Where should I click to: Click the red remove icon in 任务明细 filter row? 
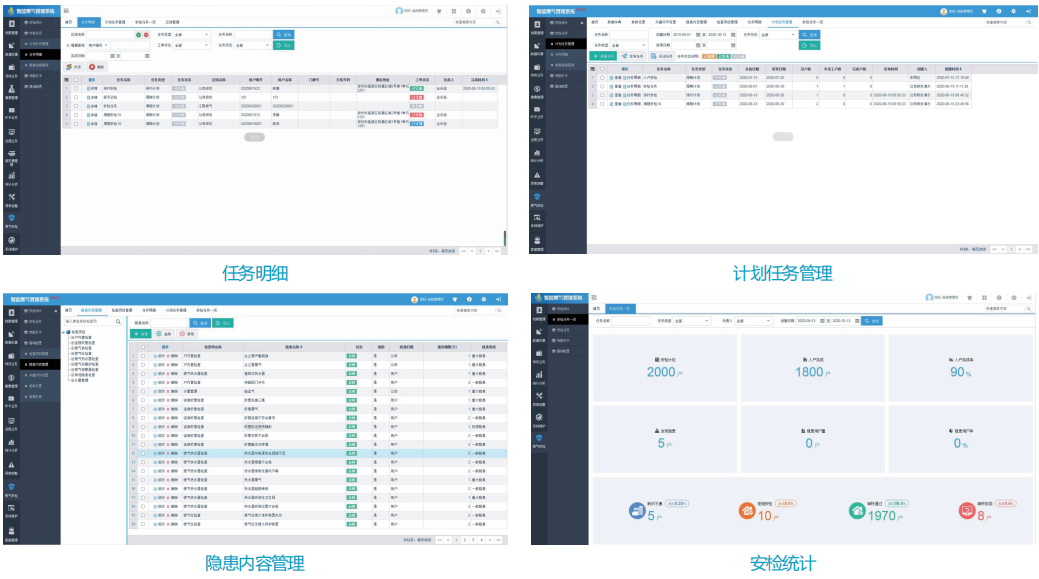[147, 34]
